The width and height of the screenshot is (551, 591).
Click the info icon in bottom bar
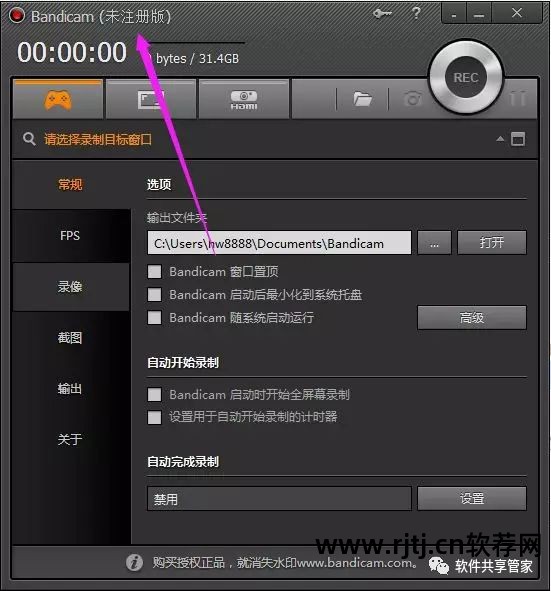(x=134, y=563)
